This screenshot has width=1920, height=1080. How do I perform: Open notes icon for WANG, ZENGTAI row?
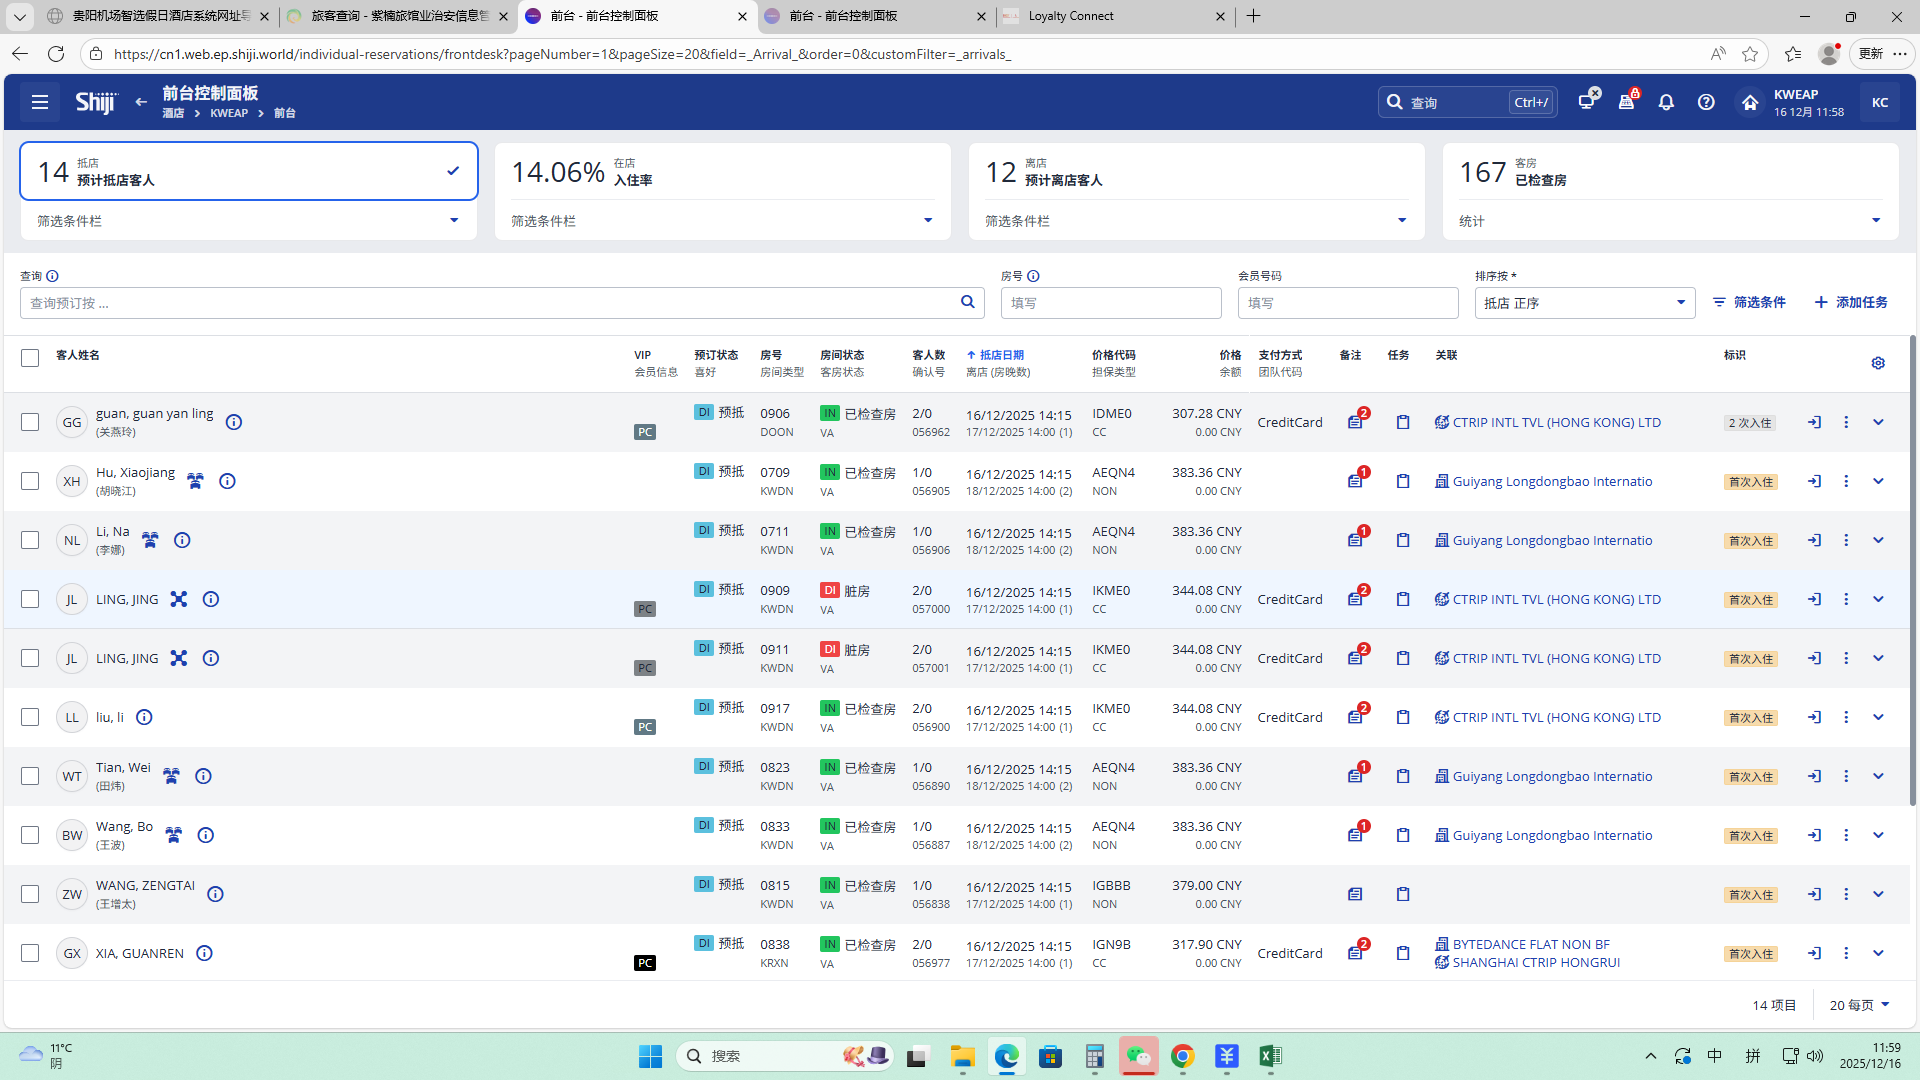pos(1355,894)
